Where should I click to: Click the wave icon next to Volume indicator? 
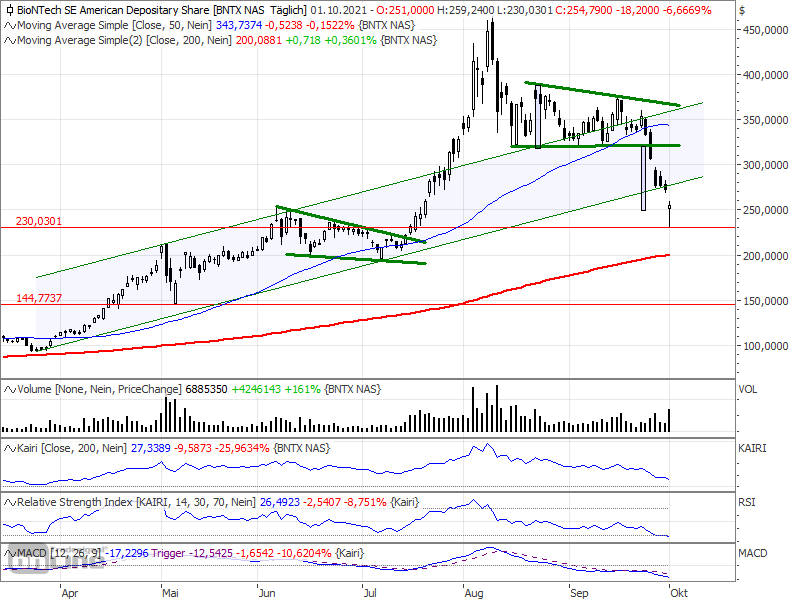[x=10, y=389]
